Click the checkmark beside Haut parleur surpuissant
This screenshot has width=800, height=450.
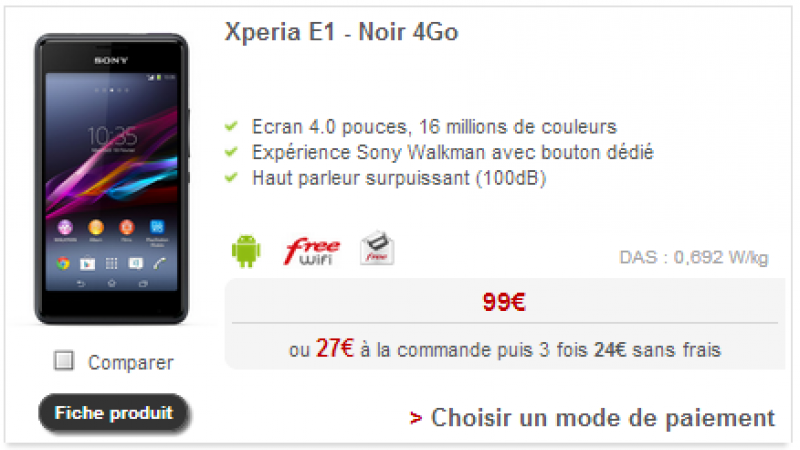coord(232,177)
